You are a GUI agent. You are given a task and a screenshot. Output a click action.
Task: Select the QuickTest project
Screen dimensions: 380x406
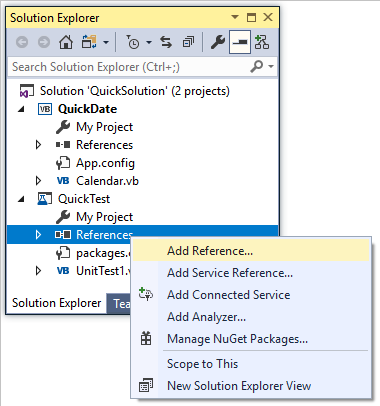pyautogui.click(x=84, y=199)
